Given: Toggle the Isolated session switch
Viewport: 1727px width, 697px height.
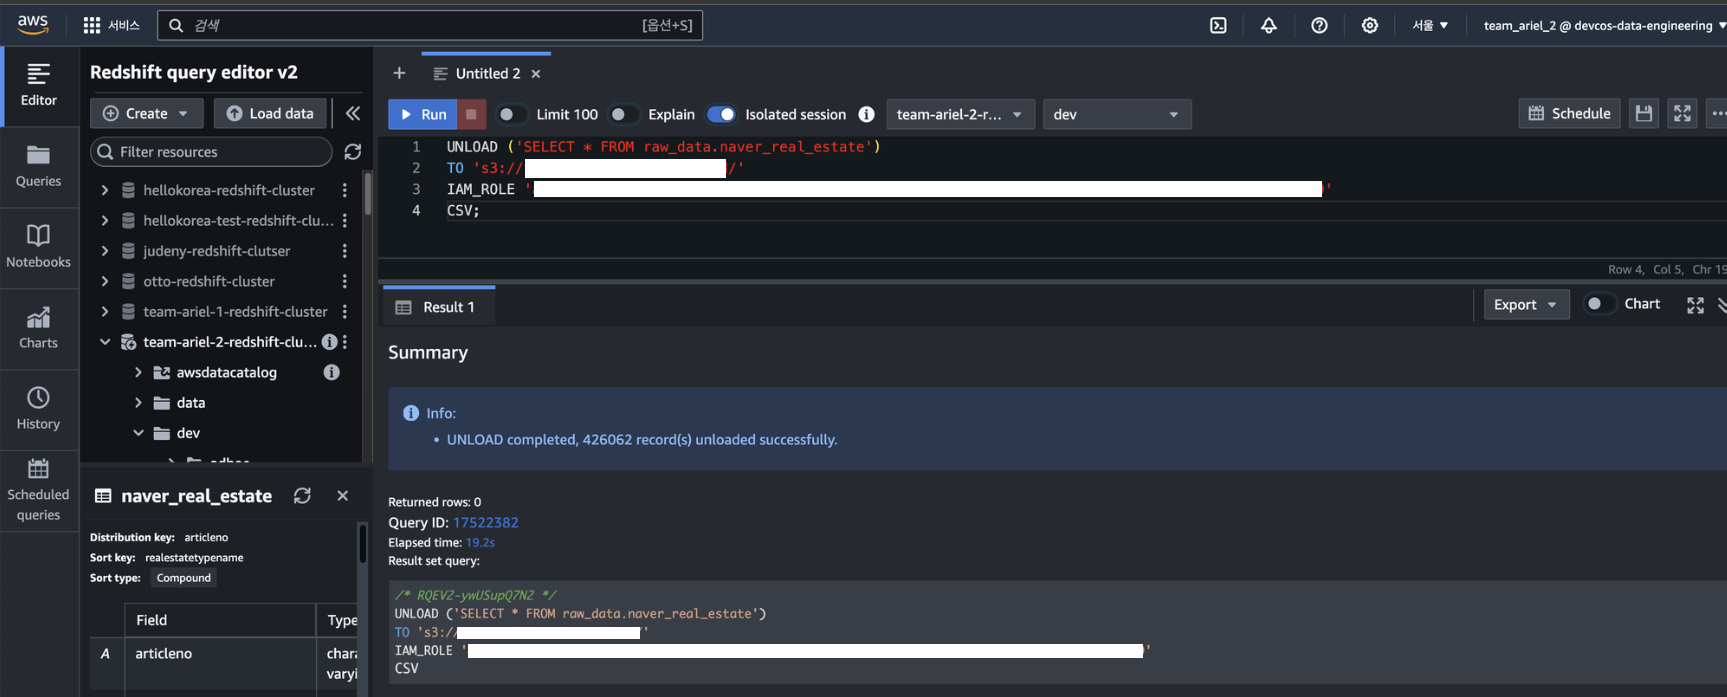Looking at the screenshot, I should click(x=720, y=114).
